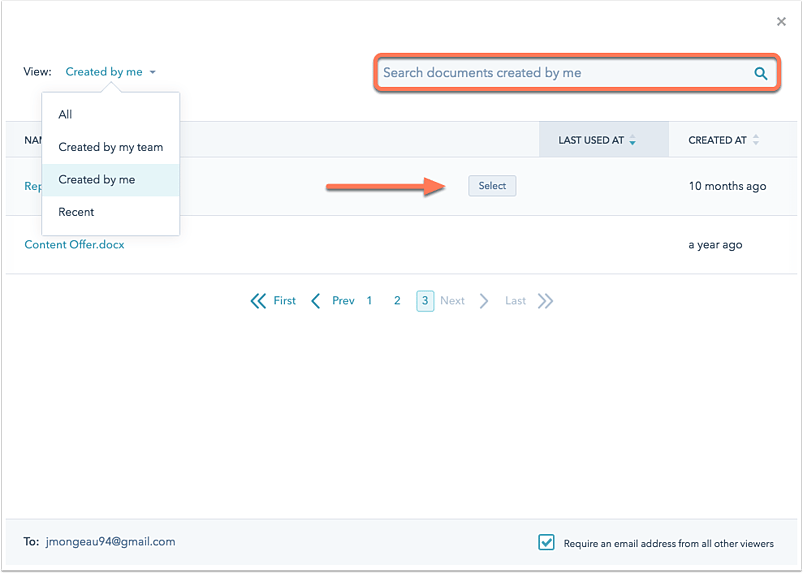Close the document picker dialog
The width and height of the screenshot is (803, 573).
[x=781, y=22]
